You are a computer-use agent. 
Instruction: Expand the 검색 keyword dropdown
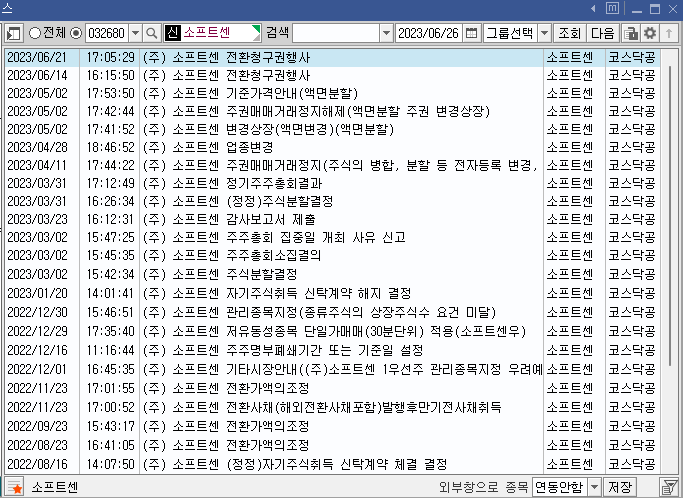coord(386,33)
